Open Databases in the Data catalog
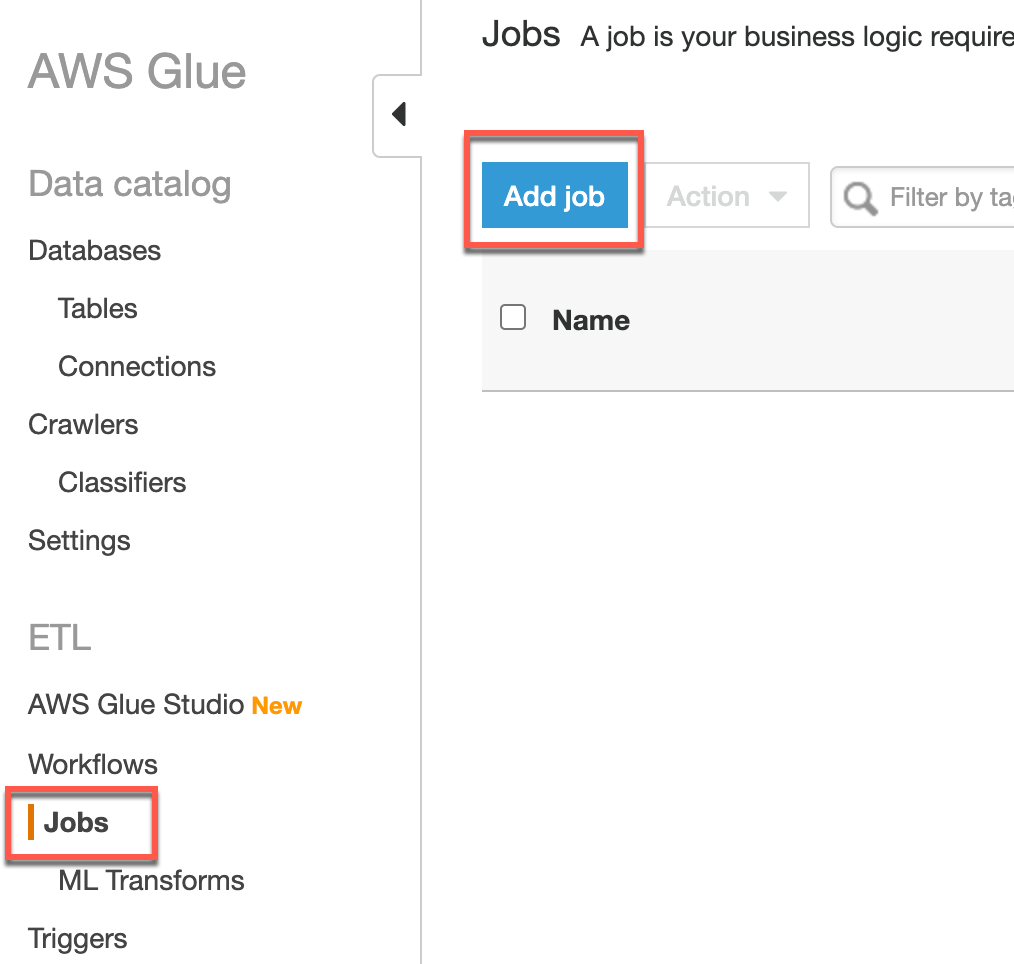The image size is (1014, 964). 95,250
